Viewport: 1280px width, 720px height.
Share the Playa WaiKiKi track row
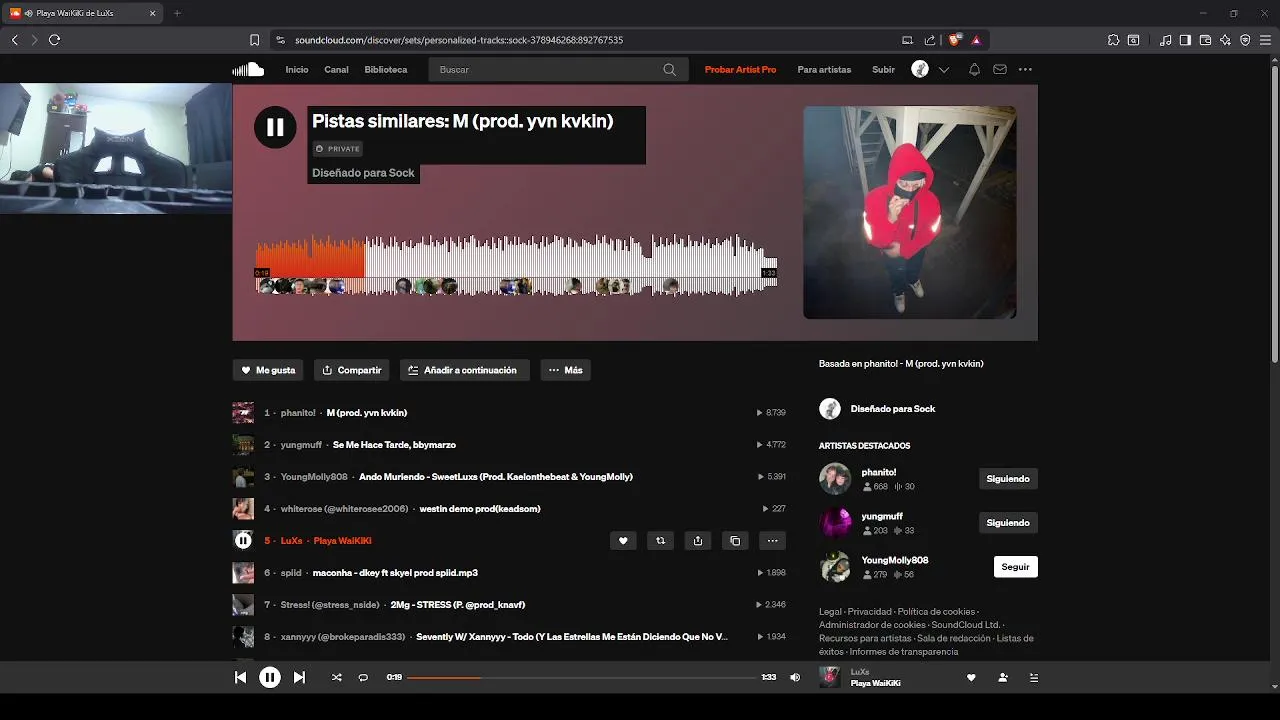click(698, 541)
